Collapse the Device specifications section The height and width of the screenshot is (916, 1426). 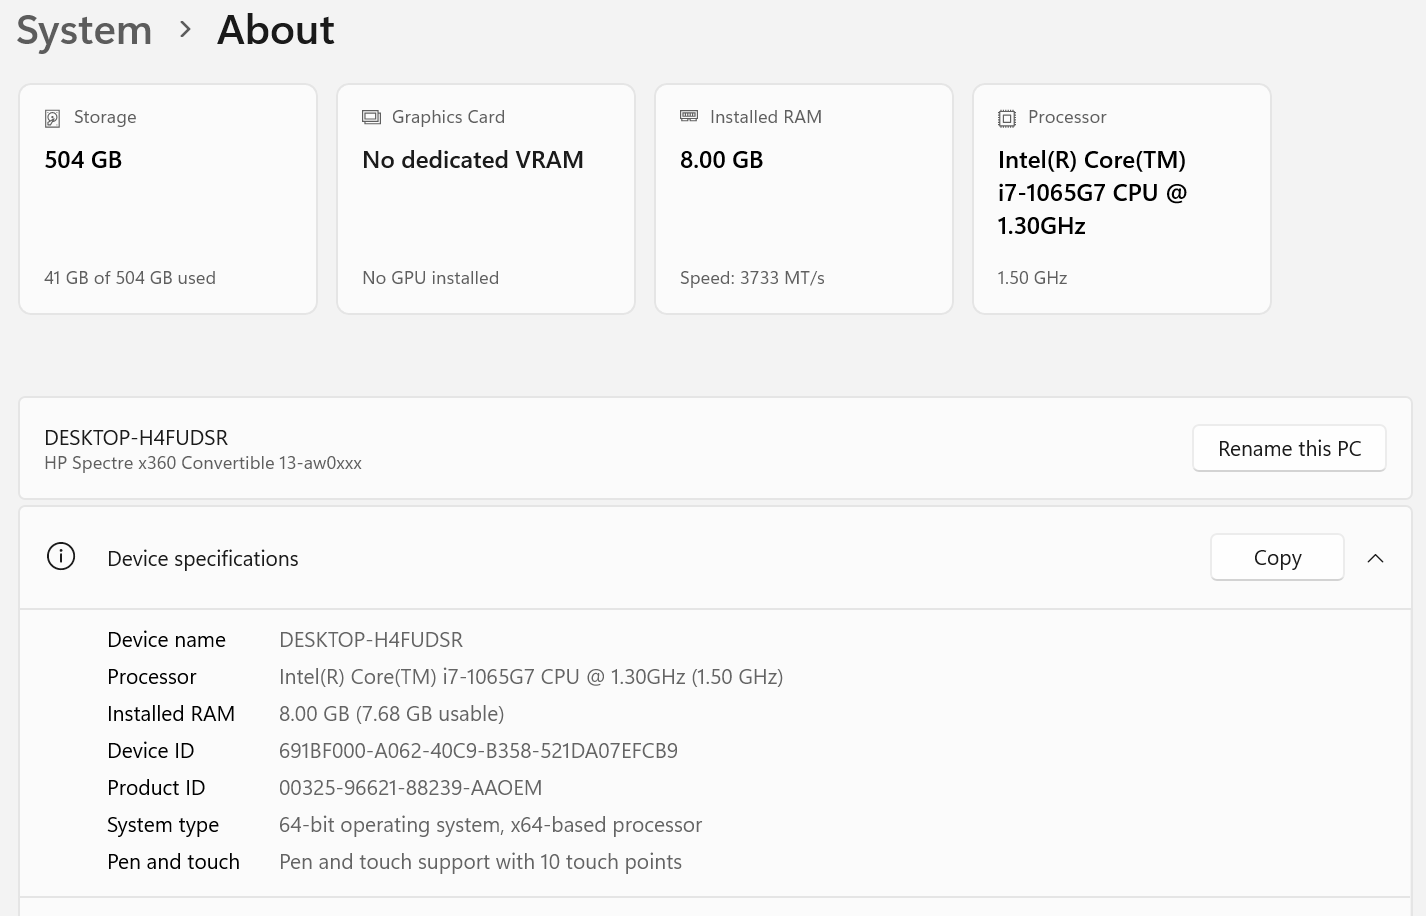(x=1375, y=558)
